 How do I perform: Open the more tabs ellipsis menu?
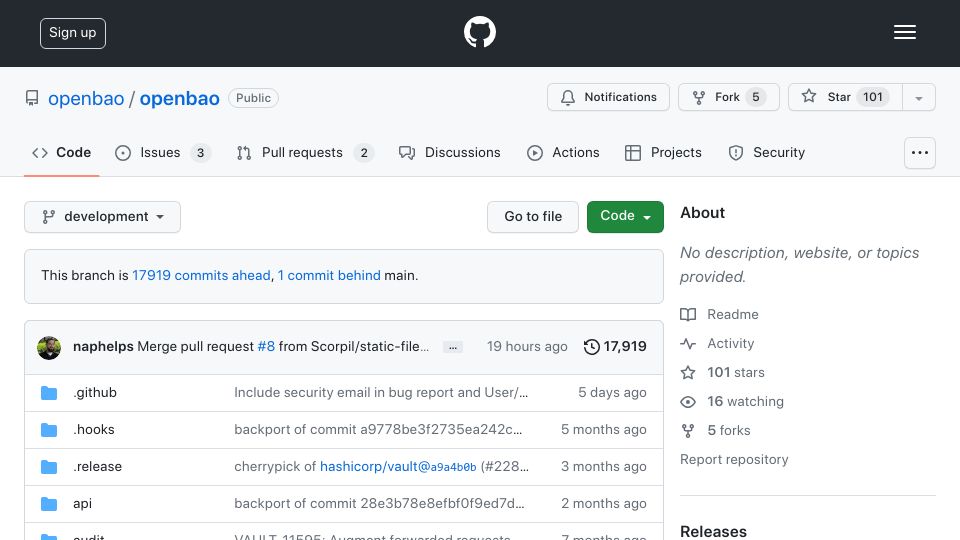920,153
